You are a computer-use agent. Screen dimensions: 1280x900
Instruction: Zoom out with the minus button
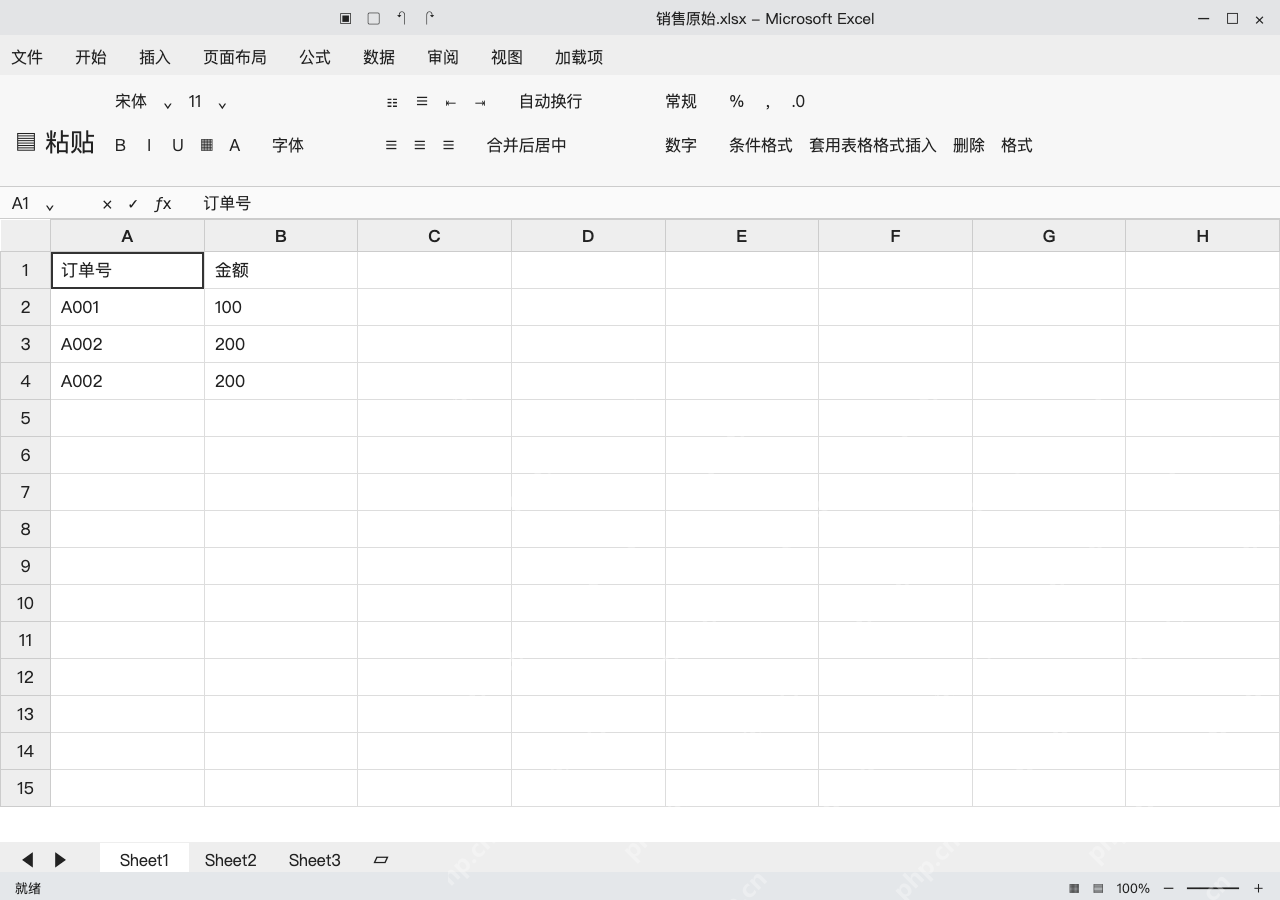1168,888
